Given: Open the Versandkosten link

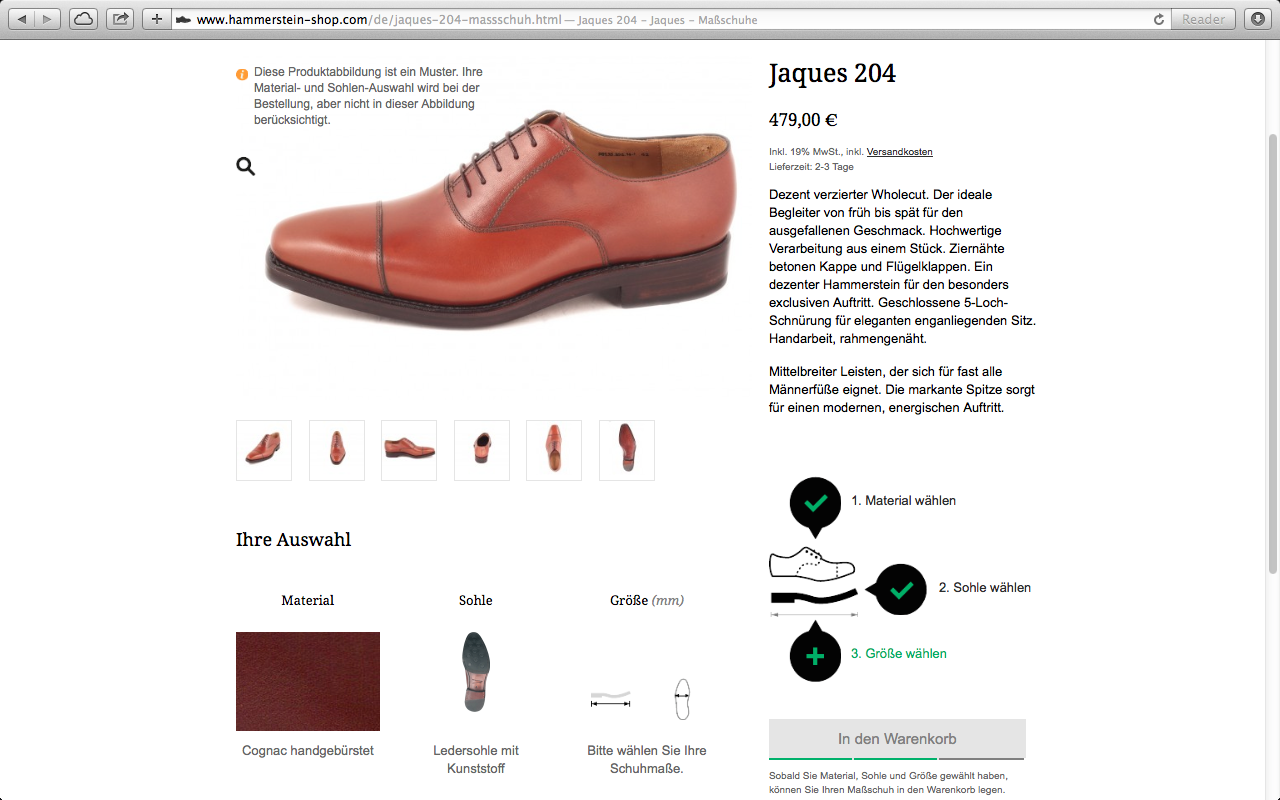Looking at the screenshot, I should [899, 152].
